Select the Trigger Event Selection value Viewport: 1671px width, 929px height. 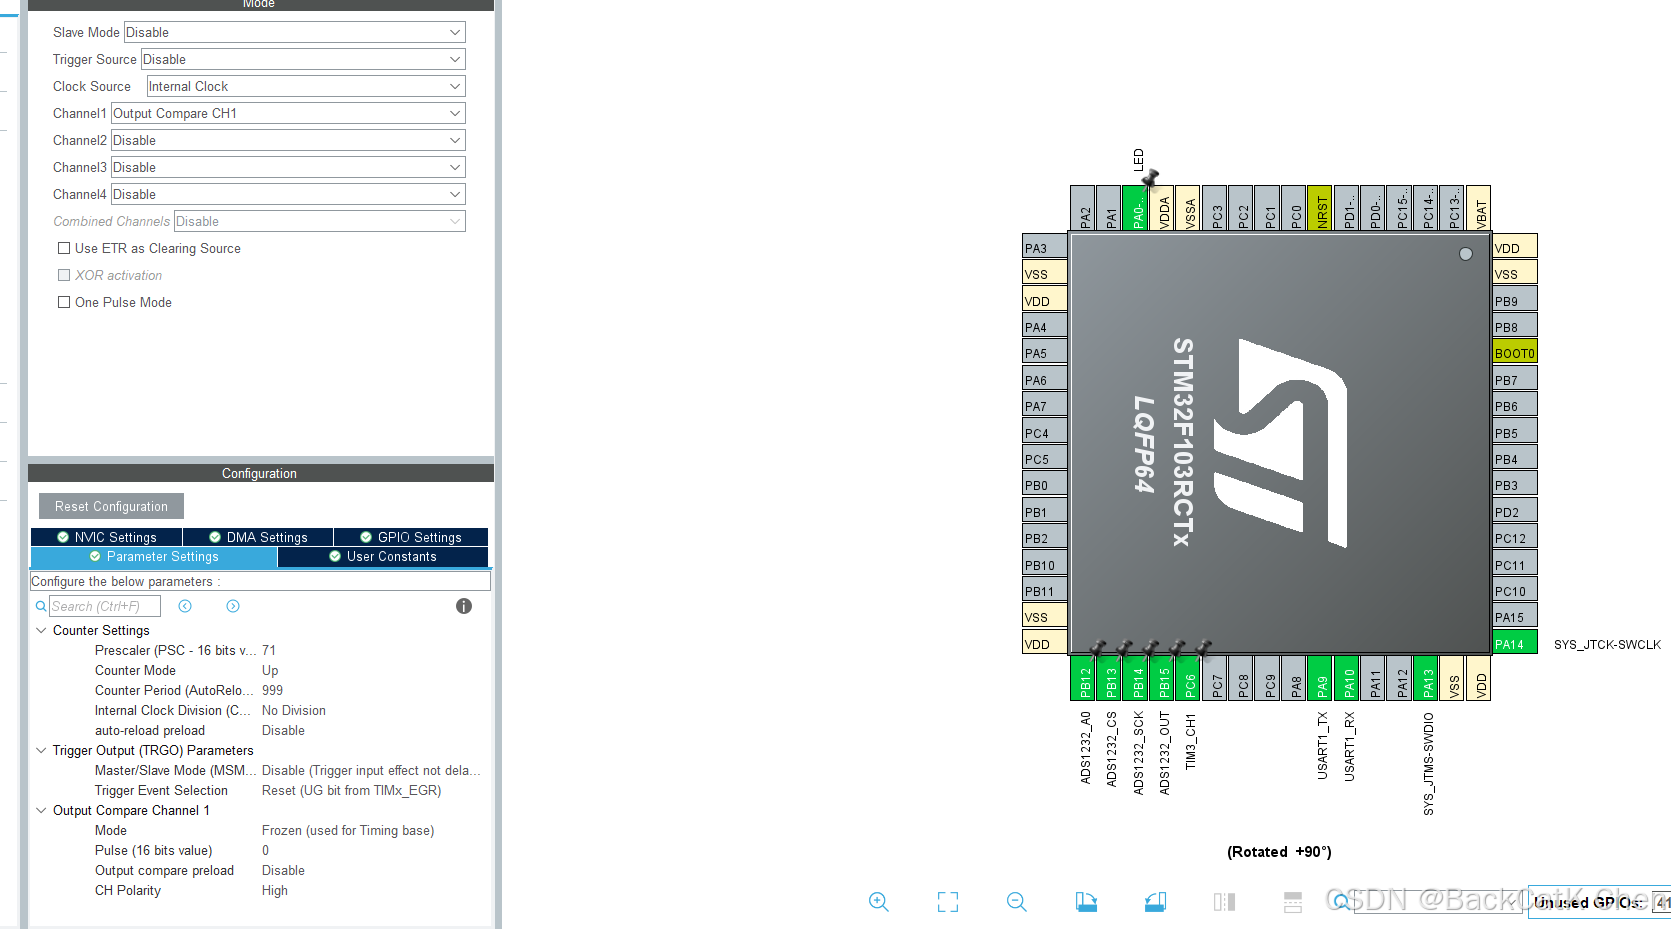point(351,790)
